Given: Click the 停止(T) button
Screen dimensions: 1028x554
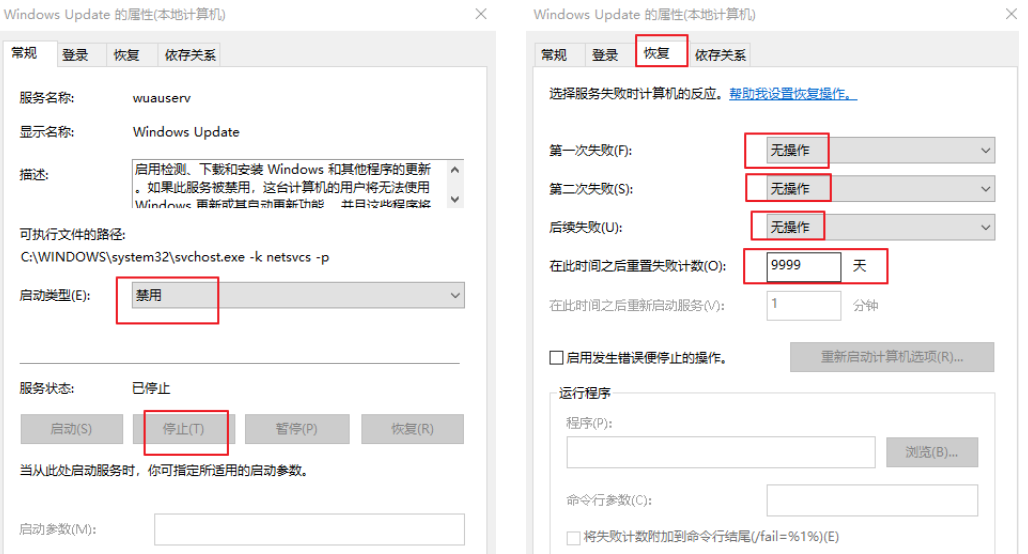Looking at the screenshot, I should click(x=184, y=429).
